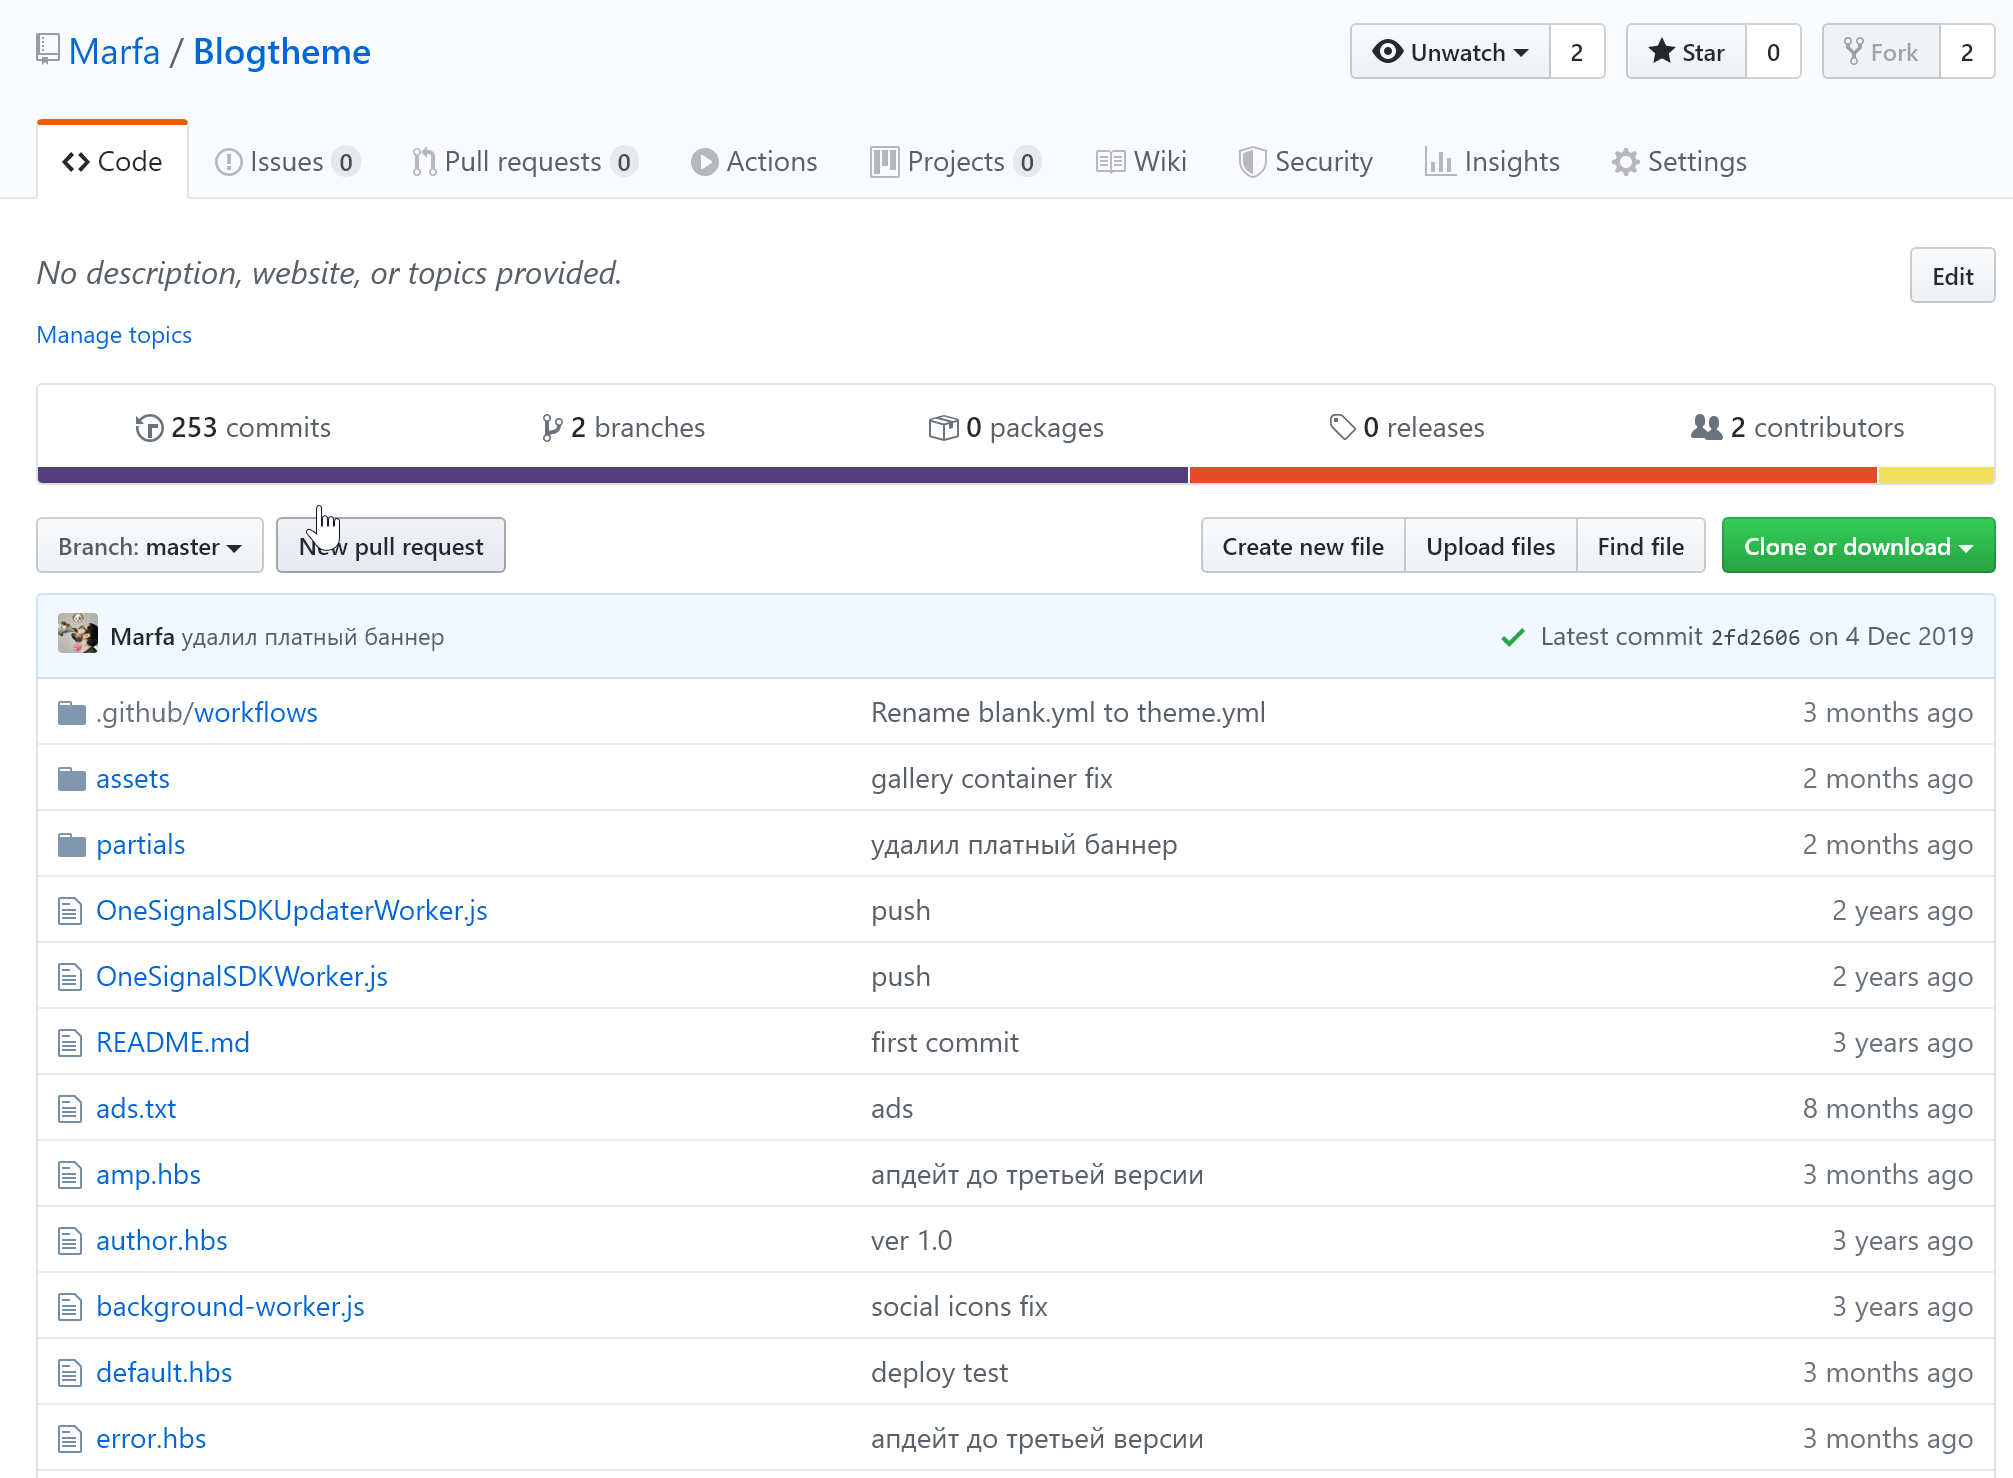2013x1478 pixels.
Task: Switch to the Actions tab
Action: pyautogui.click(x=754, y=161)
